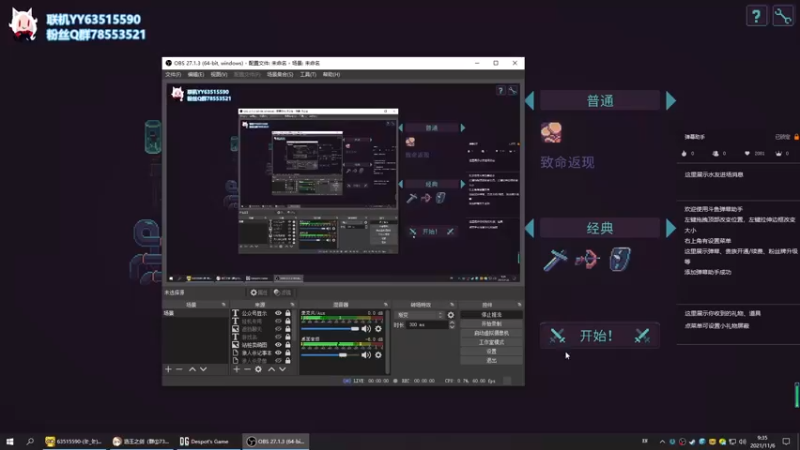This screenshot has width=800, height=450.
Task: Pop out the audio mixer dock panel
Action: (x=385, y=305)
